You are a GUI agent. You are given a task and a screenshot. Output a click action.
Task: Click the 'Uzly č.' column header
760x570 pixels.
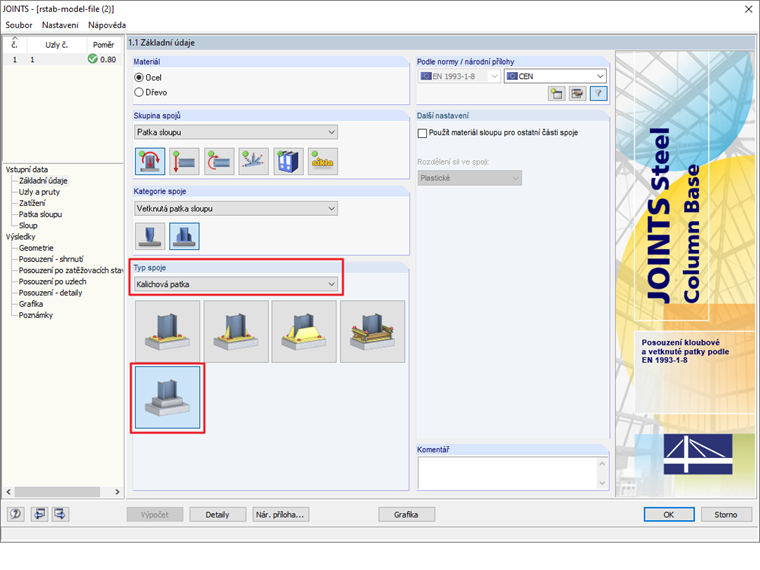point(57,45)
